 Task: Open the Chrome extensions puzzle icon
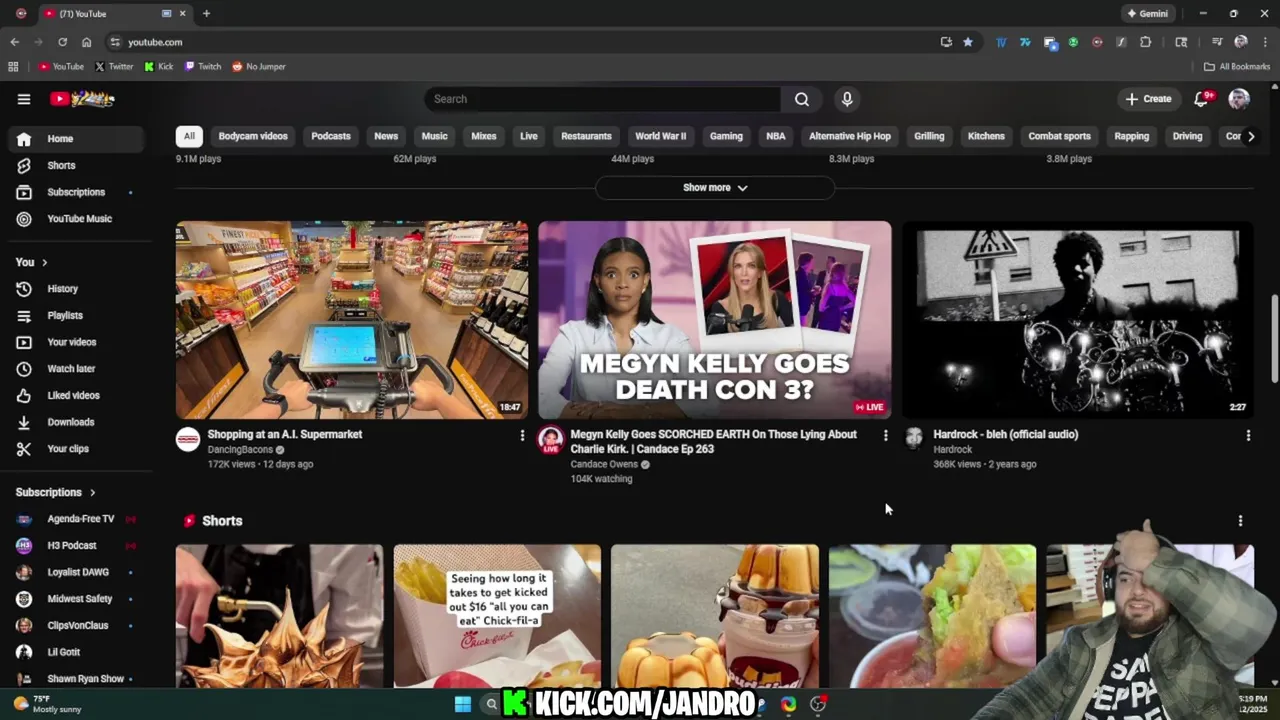[1146, 42]
